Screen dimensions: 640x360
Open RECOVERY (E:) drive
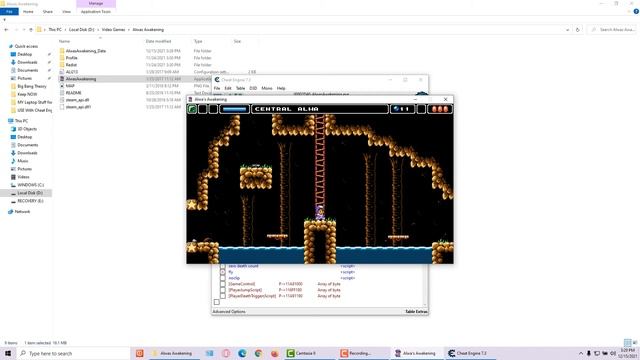(30, 201)
